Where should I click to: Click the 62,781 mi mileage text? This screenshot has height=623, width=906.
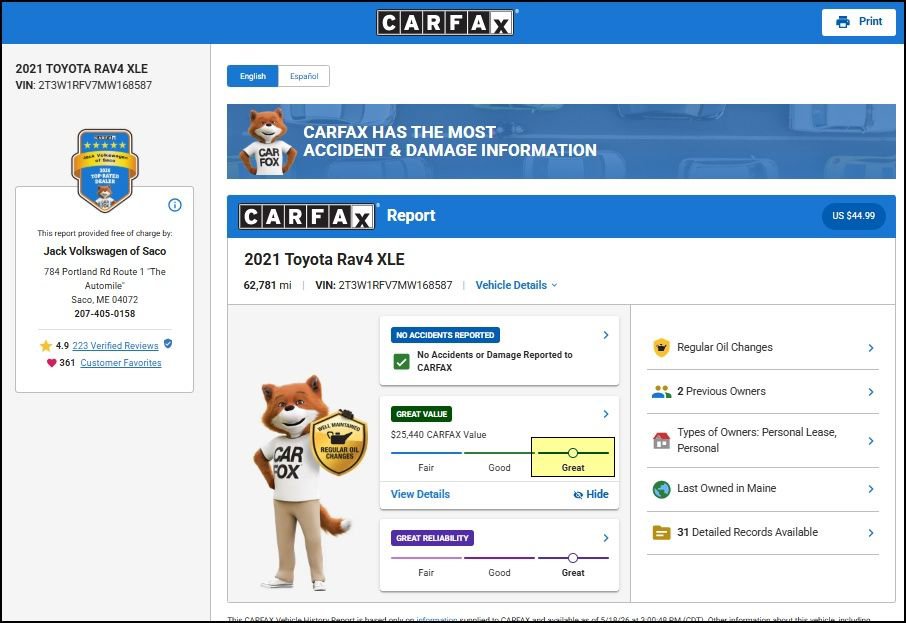[x=268, y=285]
